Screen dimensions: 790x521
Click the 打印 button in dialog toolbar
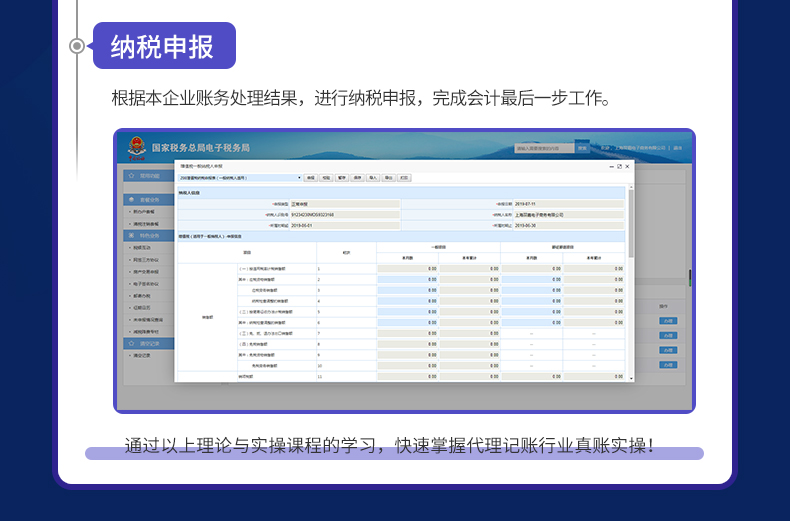pos(404,177)
